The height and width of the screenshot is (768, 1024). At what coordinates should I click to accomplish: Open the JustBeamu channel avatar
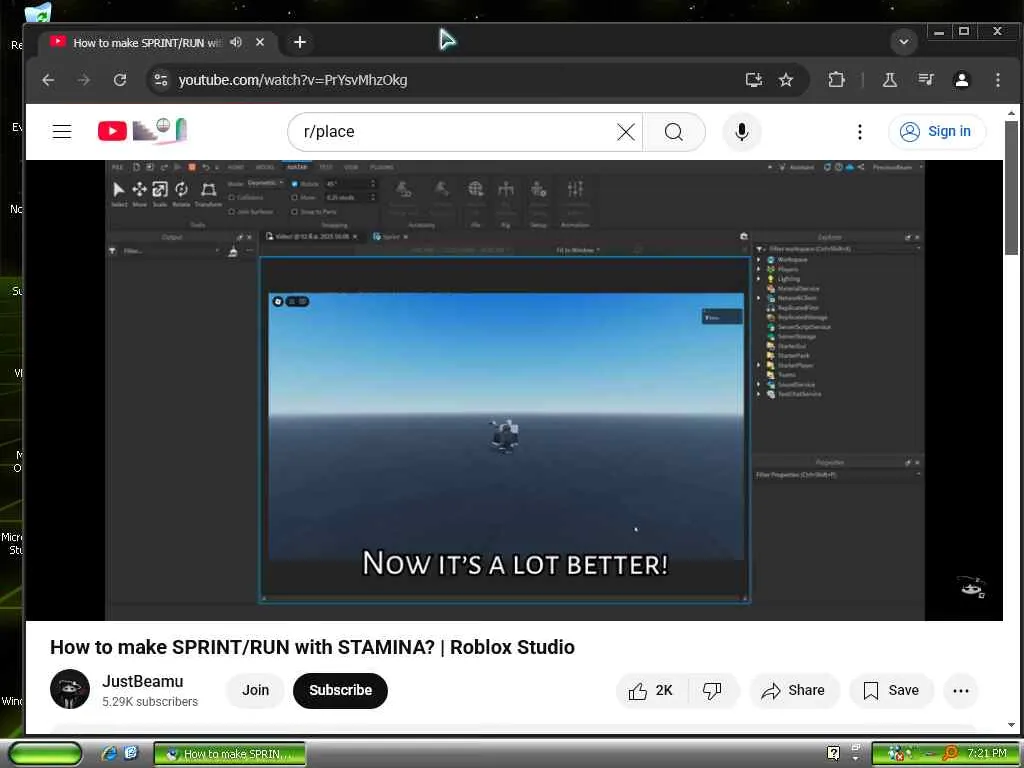click(x=70, y=689)
